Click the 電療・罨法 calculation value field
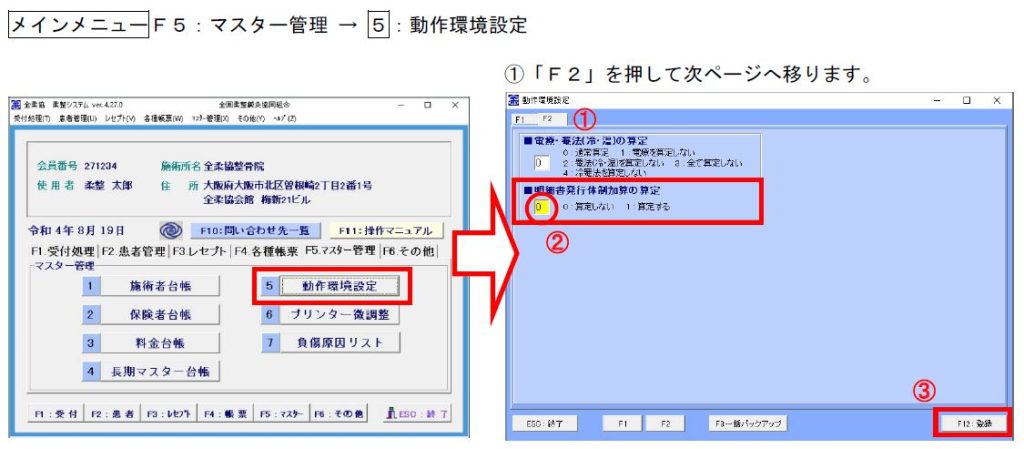Screen dimensions: 1024x449 [x=541, y=161]
